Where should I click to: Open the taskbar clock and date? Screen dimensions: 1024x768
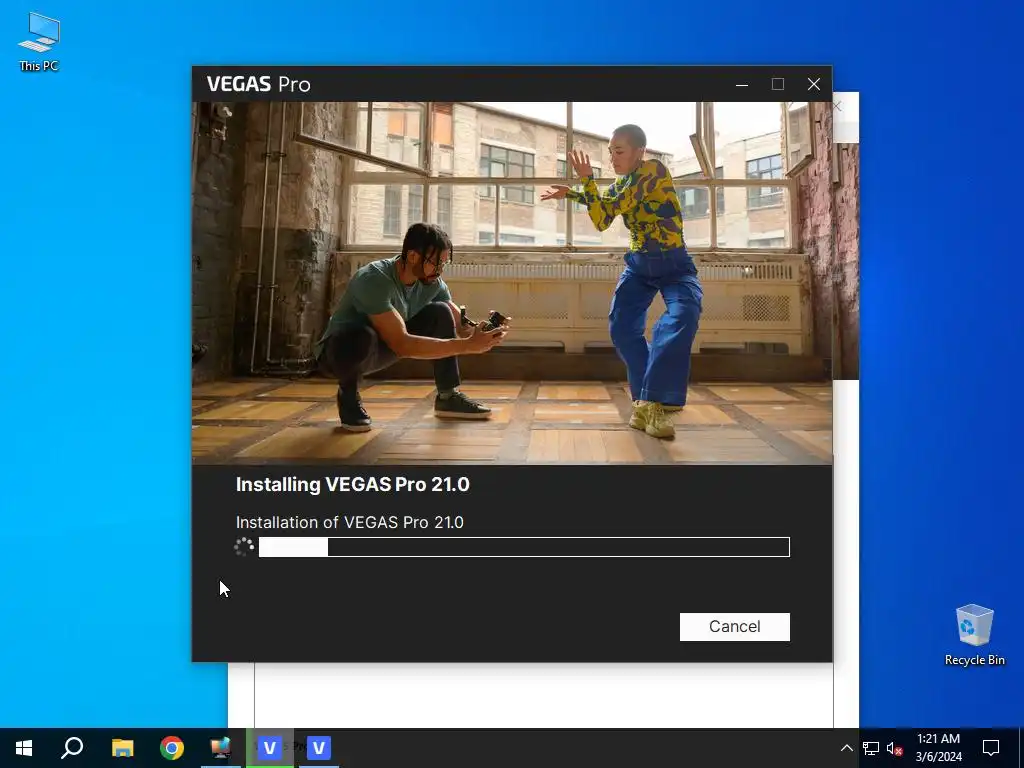(x=938, y=748)
